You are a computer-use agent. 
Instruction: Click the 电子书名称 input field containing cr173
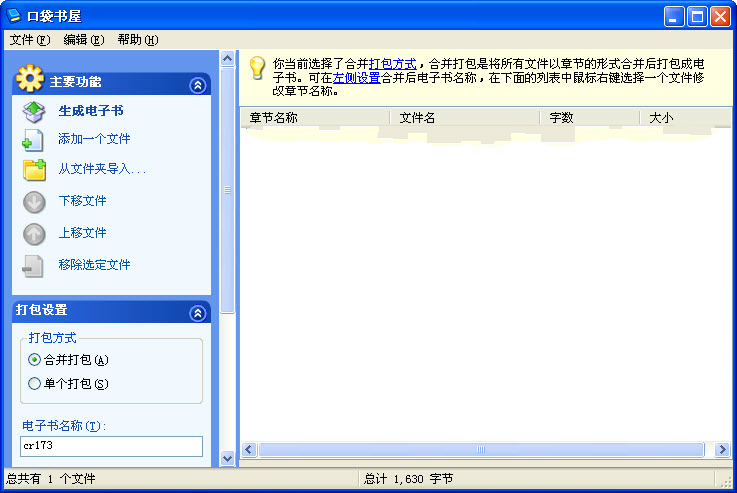(111, 446)
